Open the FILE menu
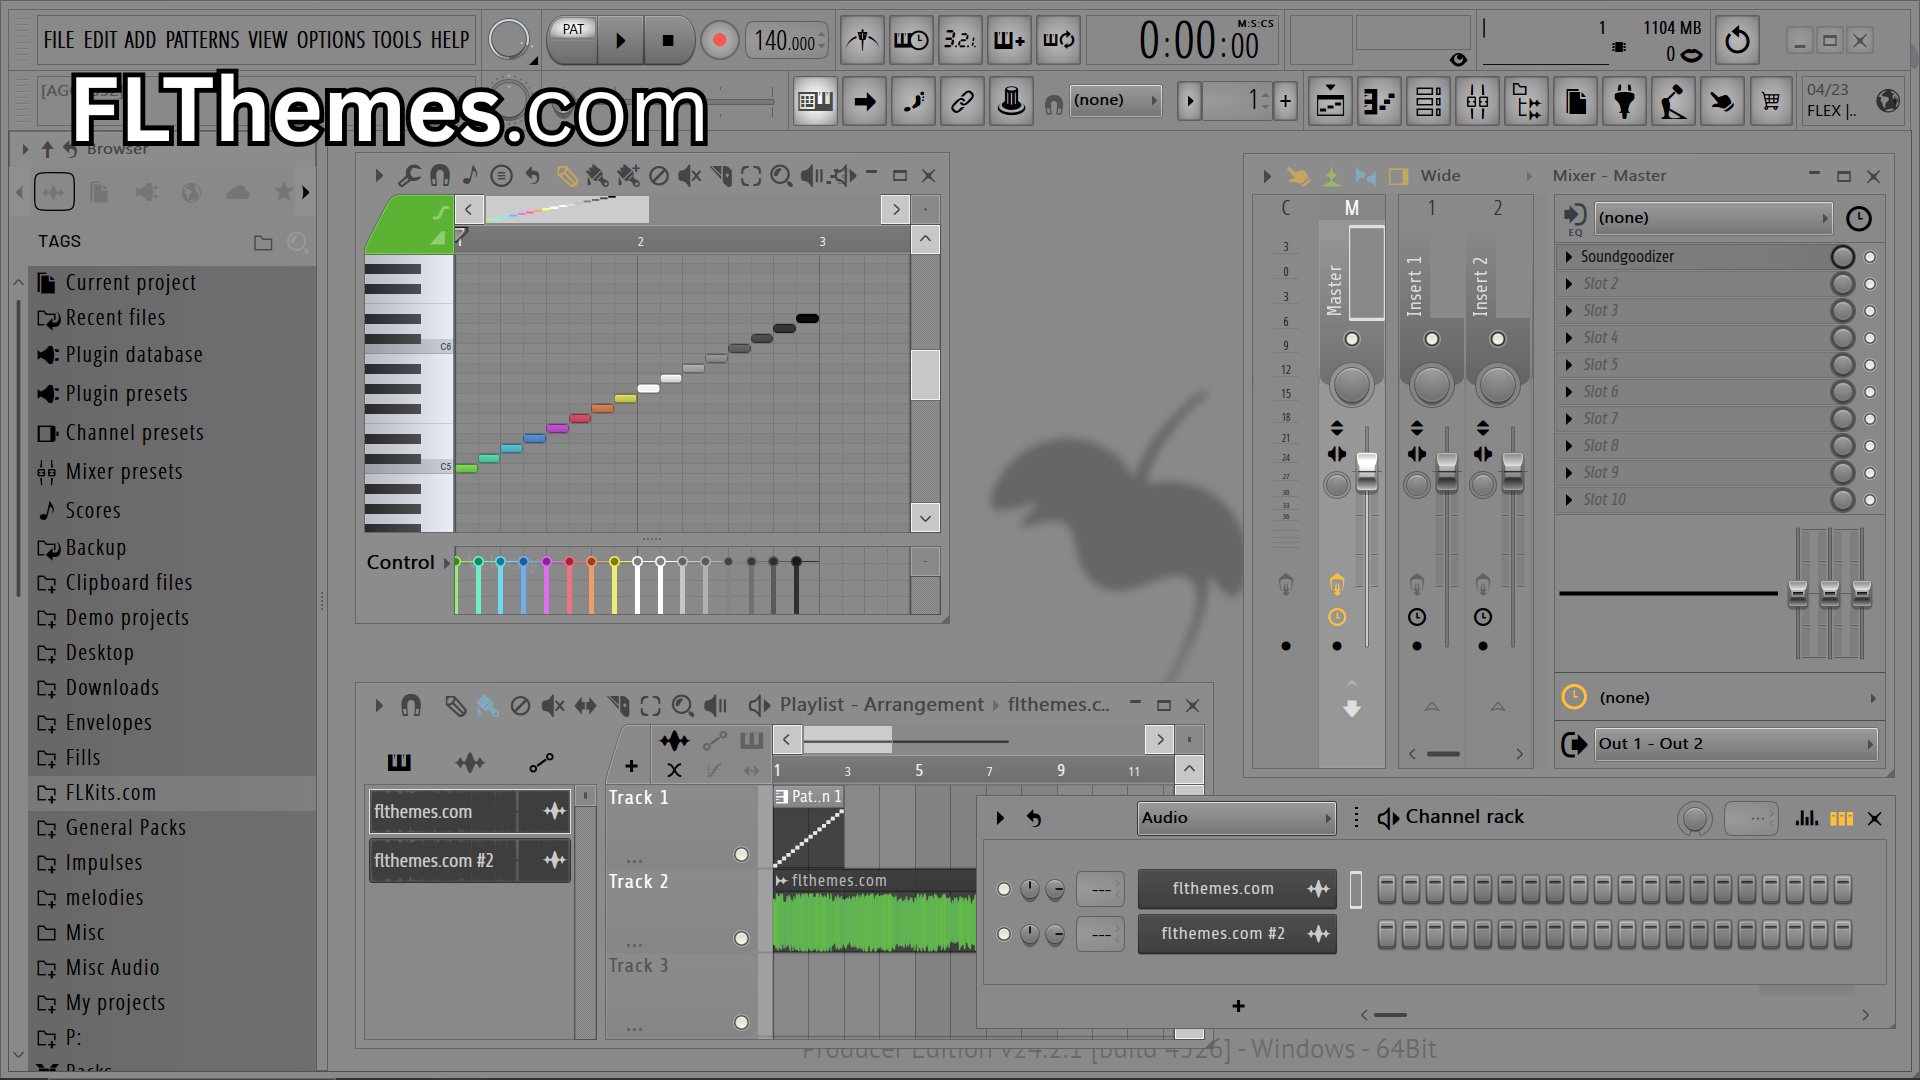Screen dimensions: 1920x1080 pos(59,40)
